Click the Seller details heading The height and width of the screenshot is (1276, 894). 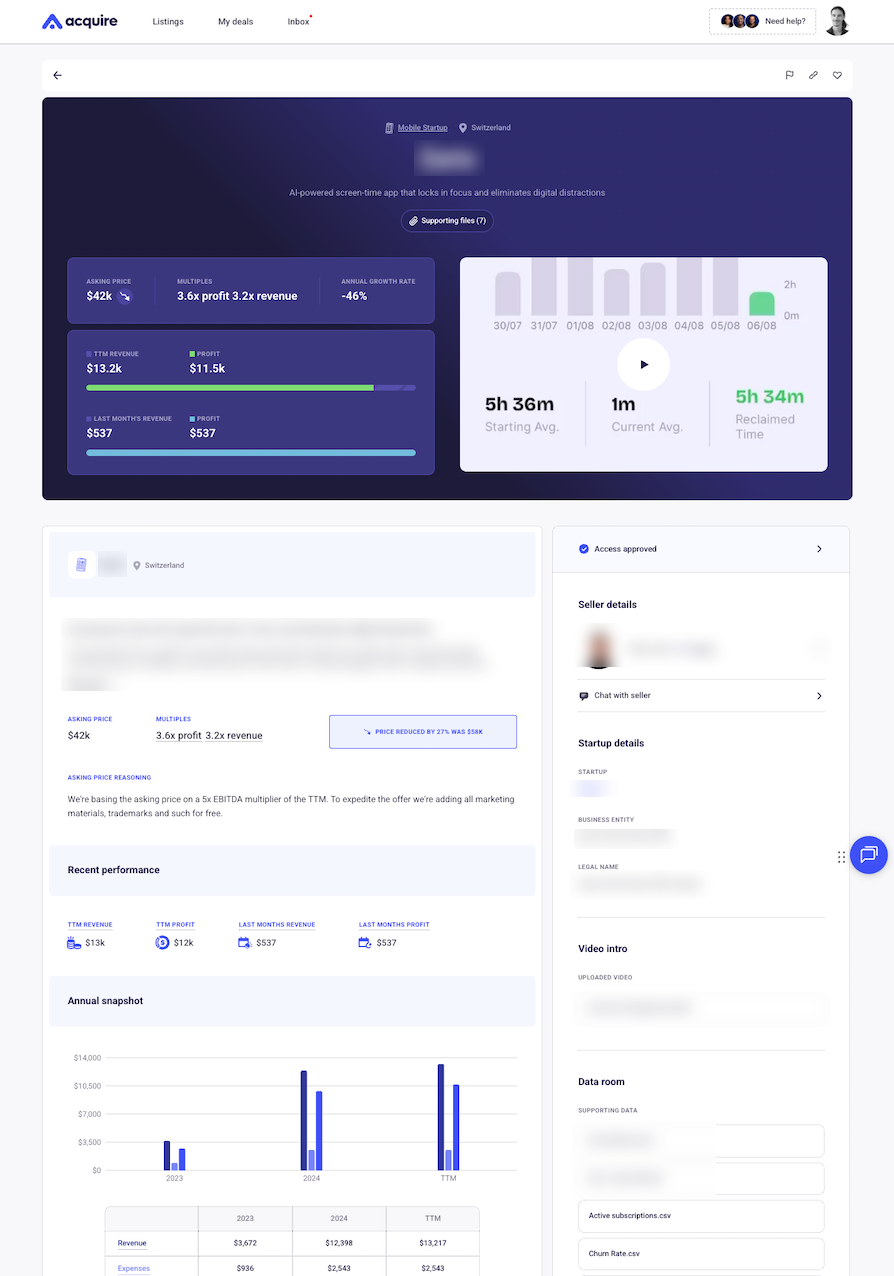[607, 605]
